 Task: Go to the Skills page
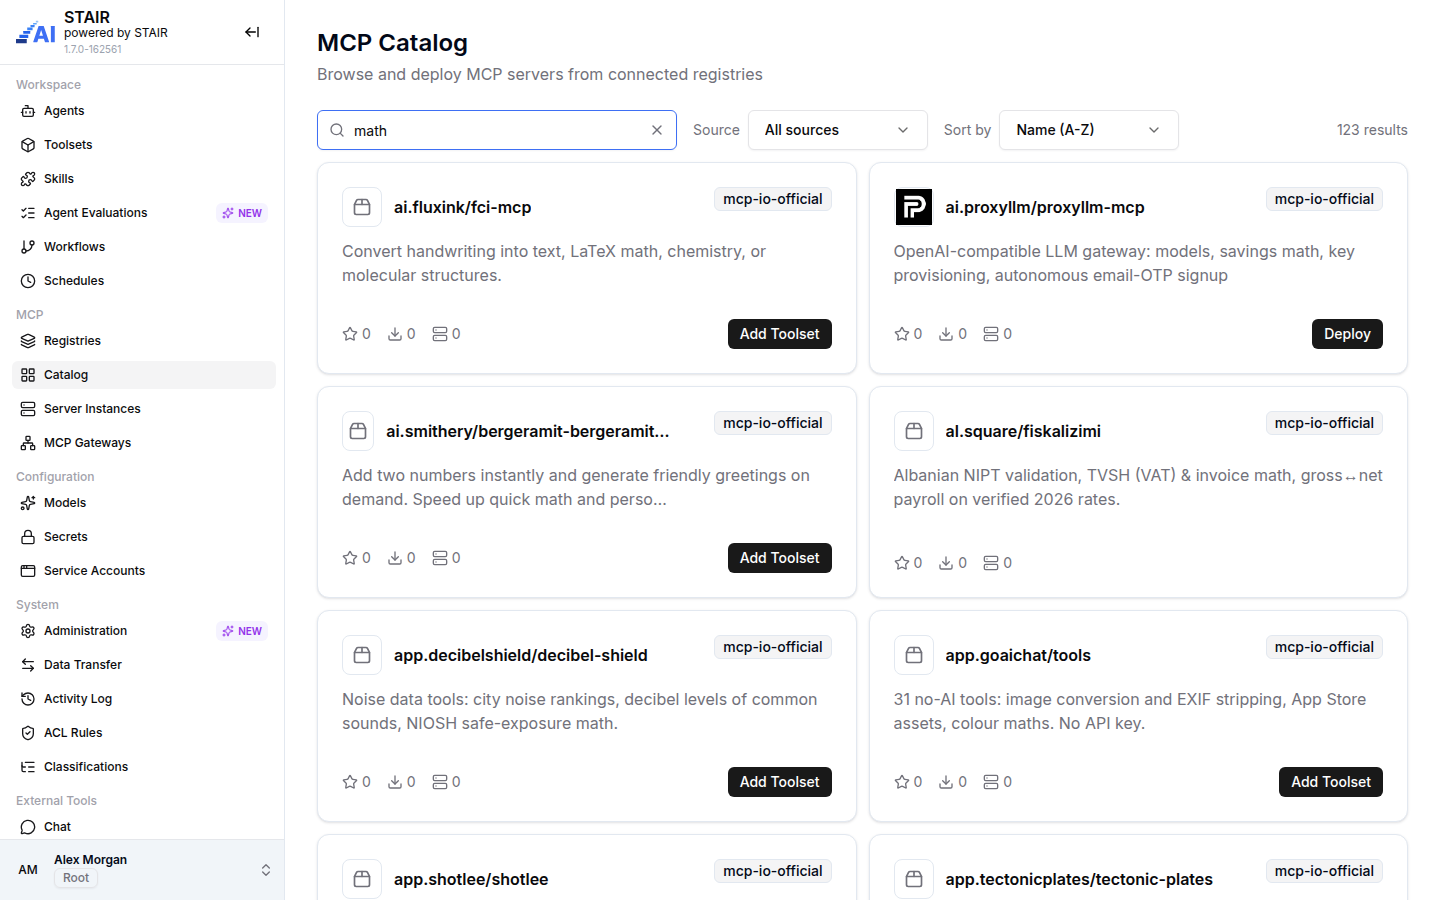[x=144, y=179]
